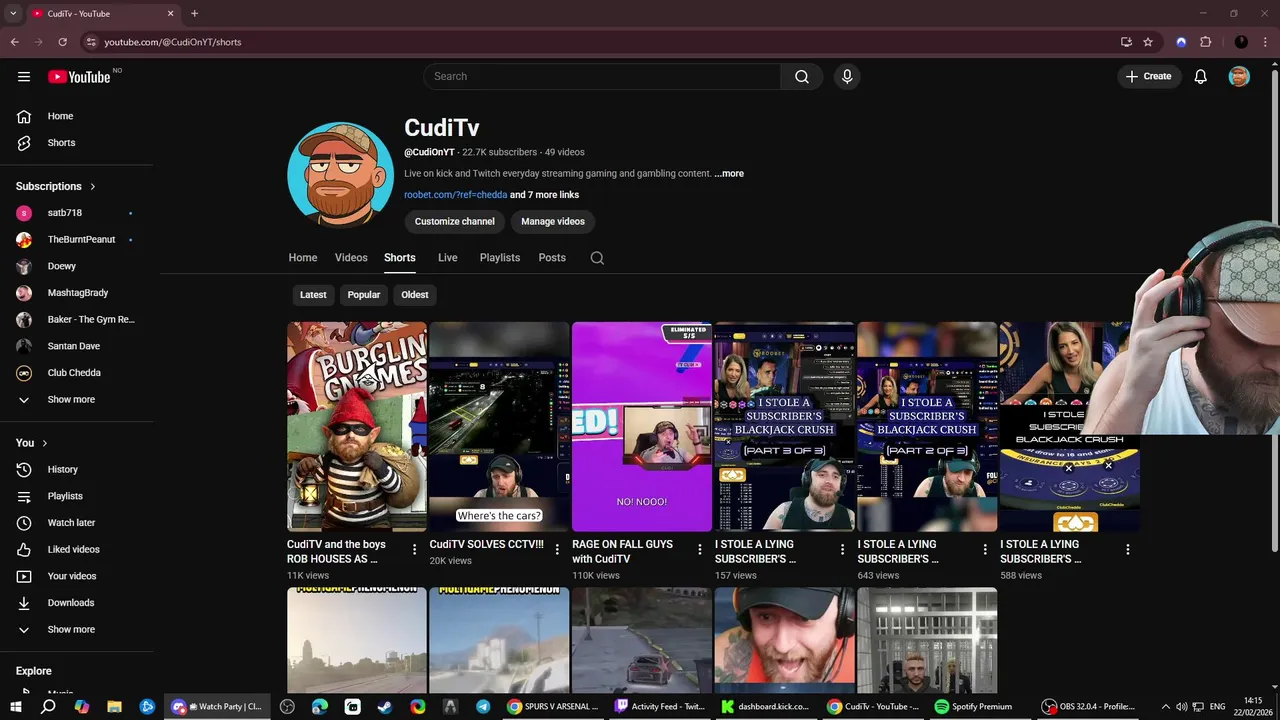Open options for RAGE ON FALL GUYS short
The image size is (1280, 720).
point(699,549)
